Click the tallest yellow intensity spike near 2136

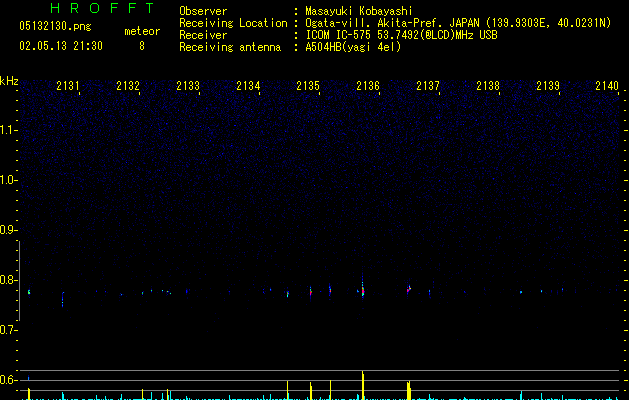coord(363,385)
